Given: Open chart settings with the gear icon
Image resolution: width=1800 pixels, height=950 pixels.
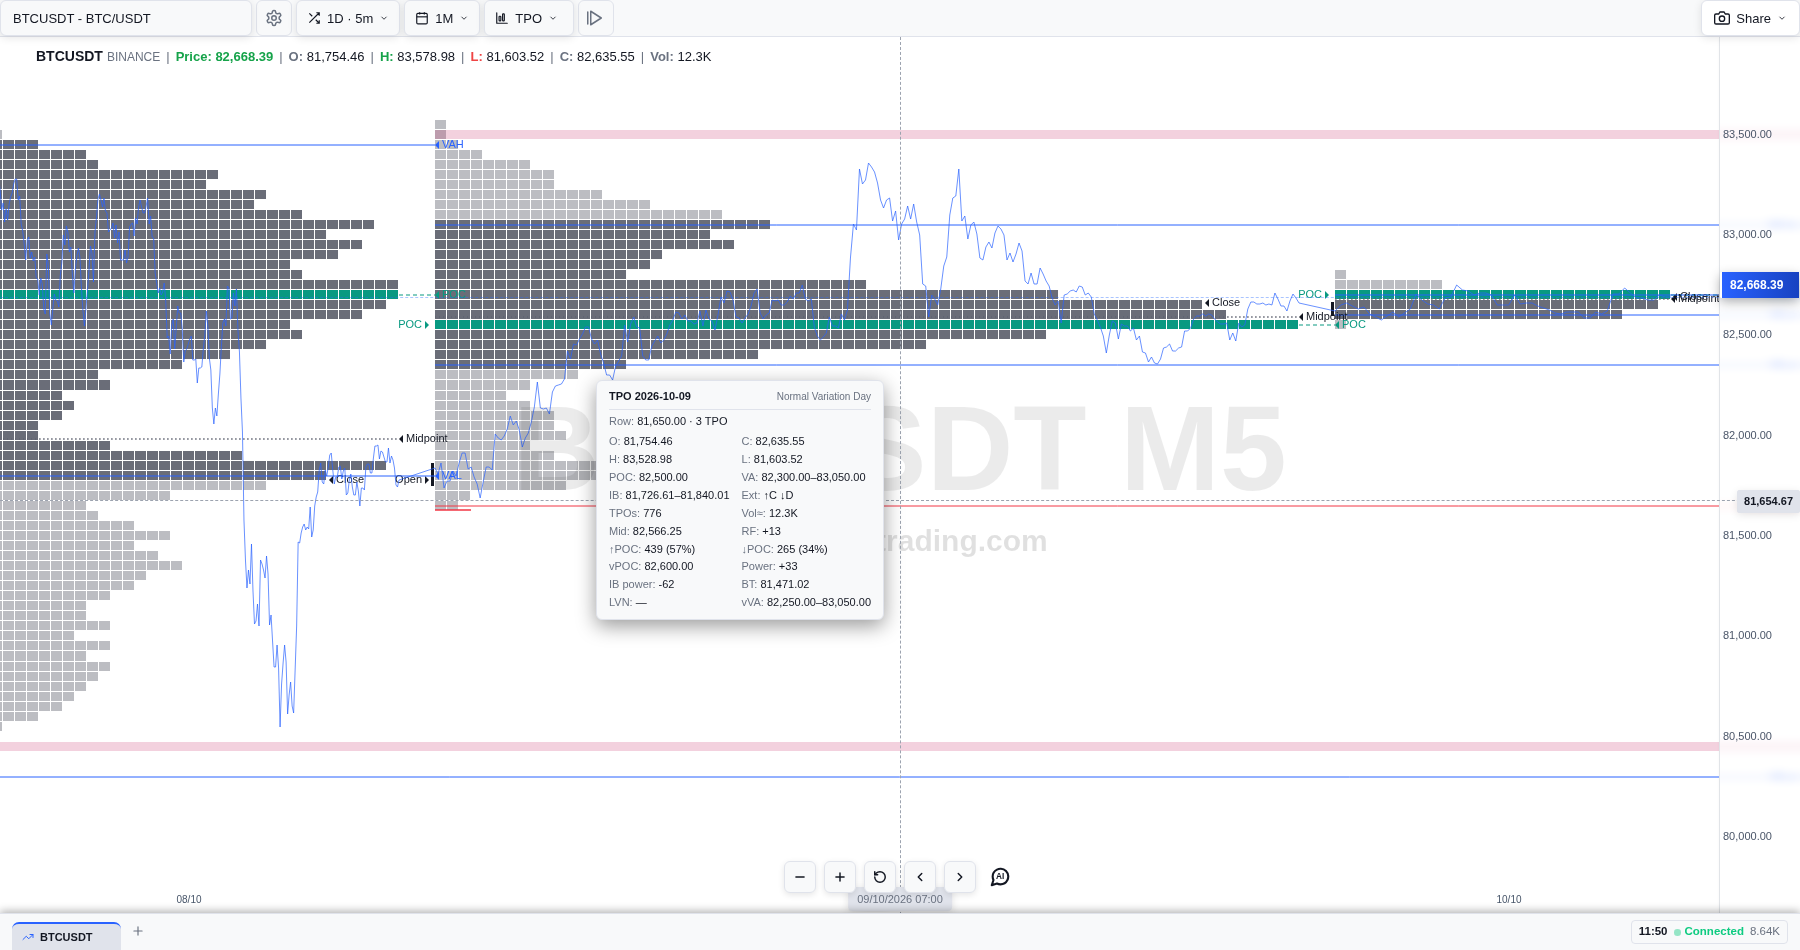Looking at the screenshot, I should tap(274, 18).
